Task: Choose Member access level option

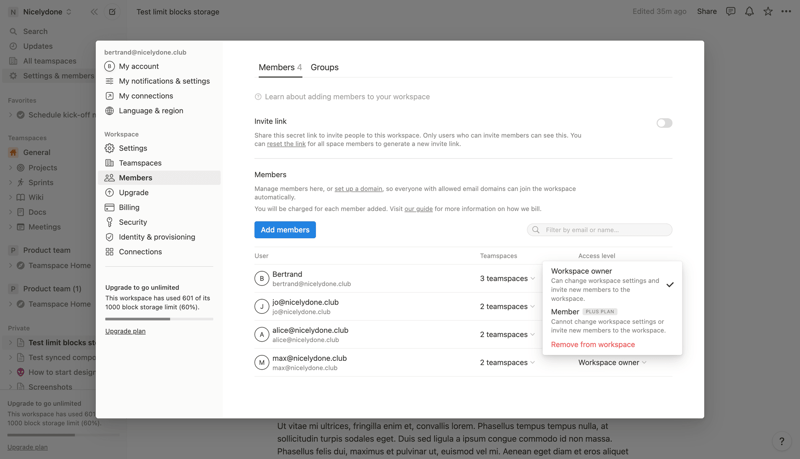Action: (612, 321)
